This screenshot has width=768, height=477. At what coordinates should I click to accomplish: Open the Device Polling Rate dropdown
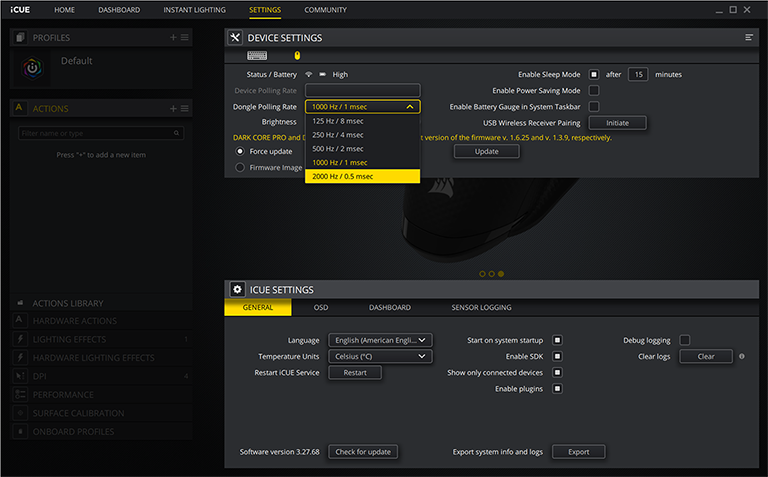click(362, 91)
